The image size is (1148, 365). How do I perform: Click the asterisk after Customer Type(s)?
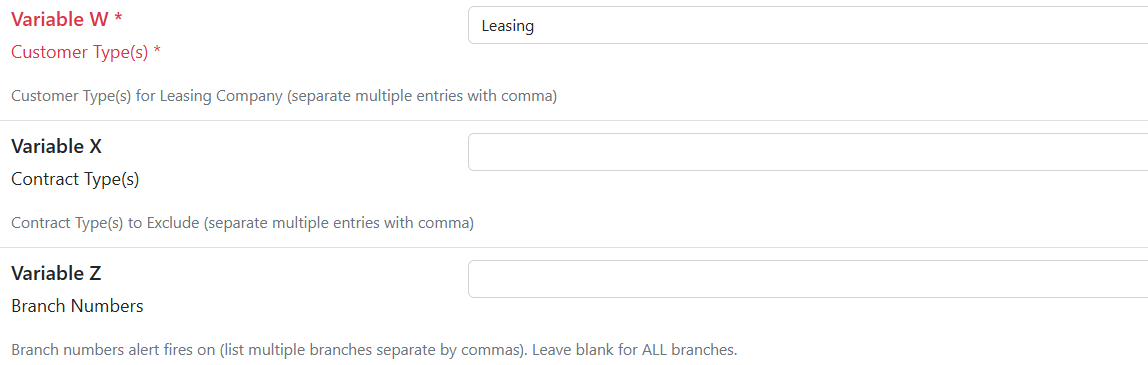[x=157, y=51]
